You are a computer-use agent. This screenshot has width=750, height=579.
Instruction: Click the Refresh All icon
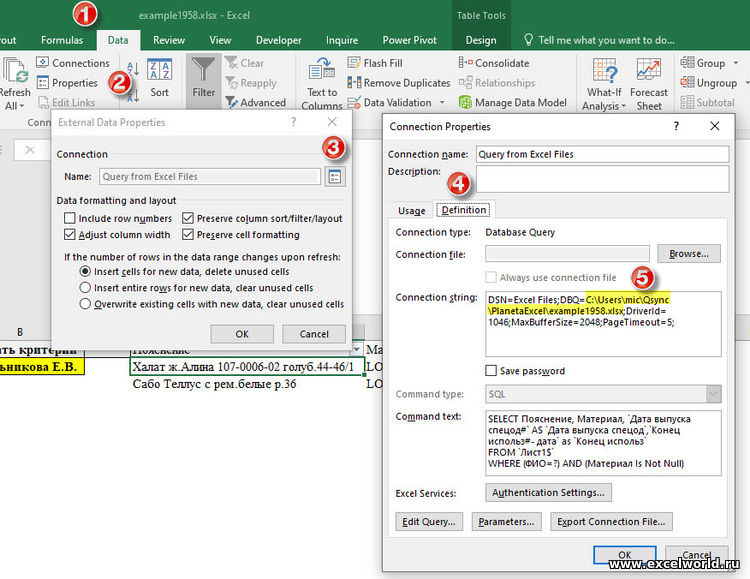(x=15, y=70)
